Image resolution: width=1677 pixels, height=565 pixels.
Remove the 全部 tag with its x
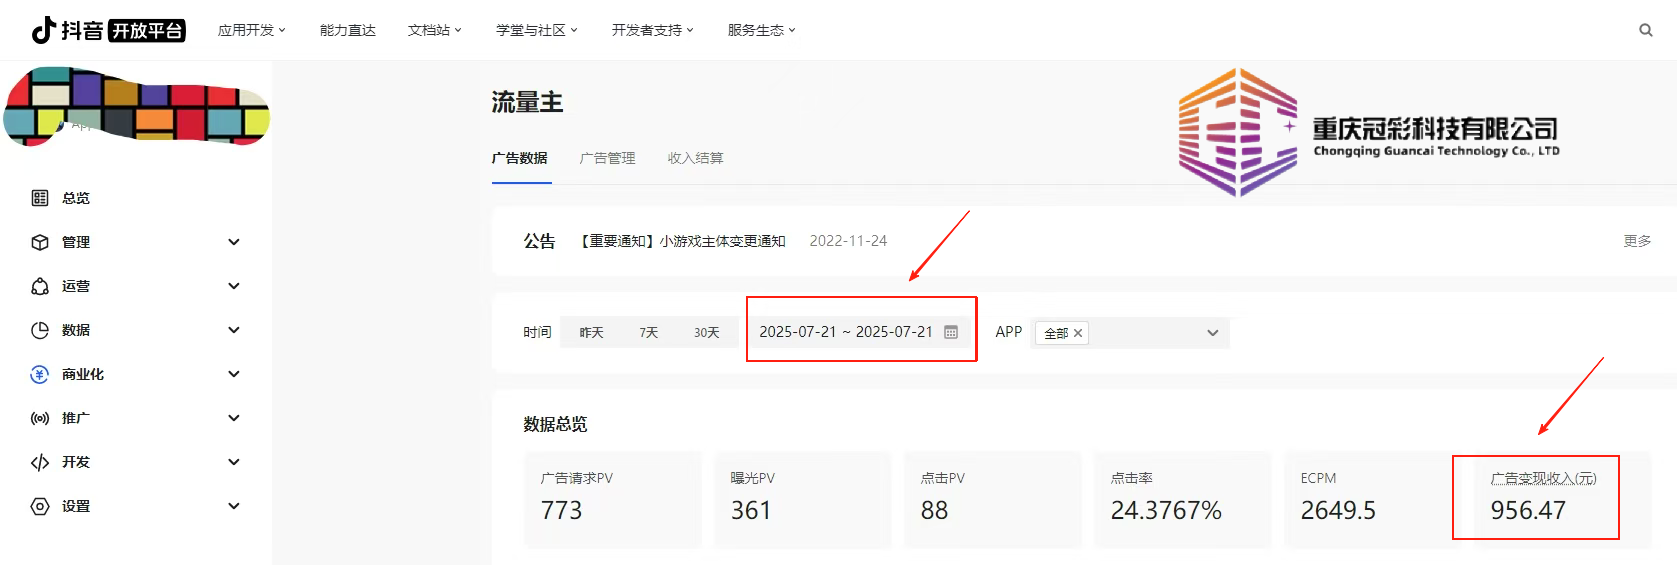click(1078, 333)
